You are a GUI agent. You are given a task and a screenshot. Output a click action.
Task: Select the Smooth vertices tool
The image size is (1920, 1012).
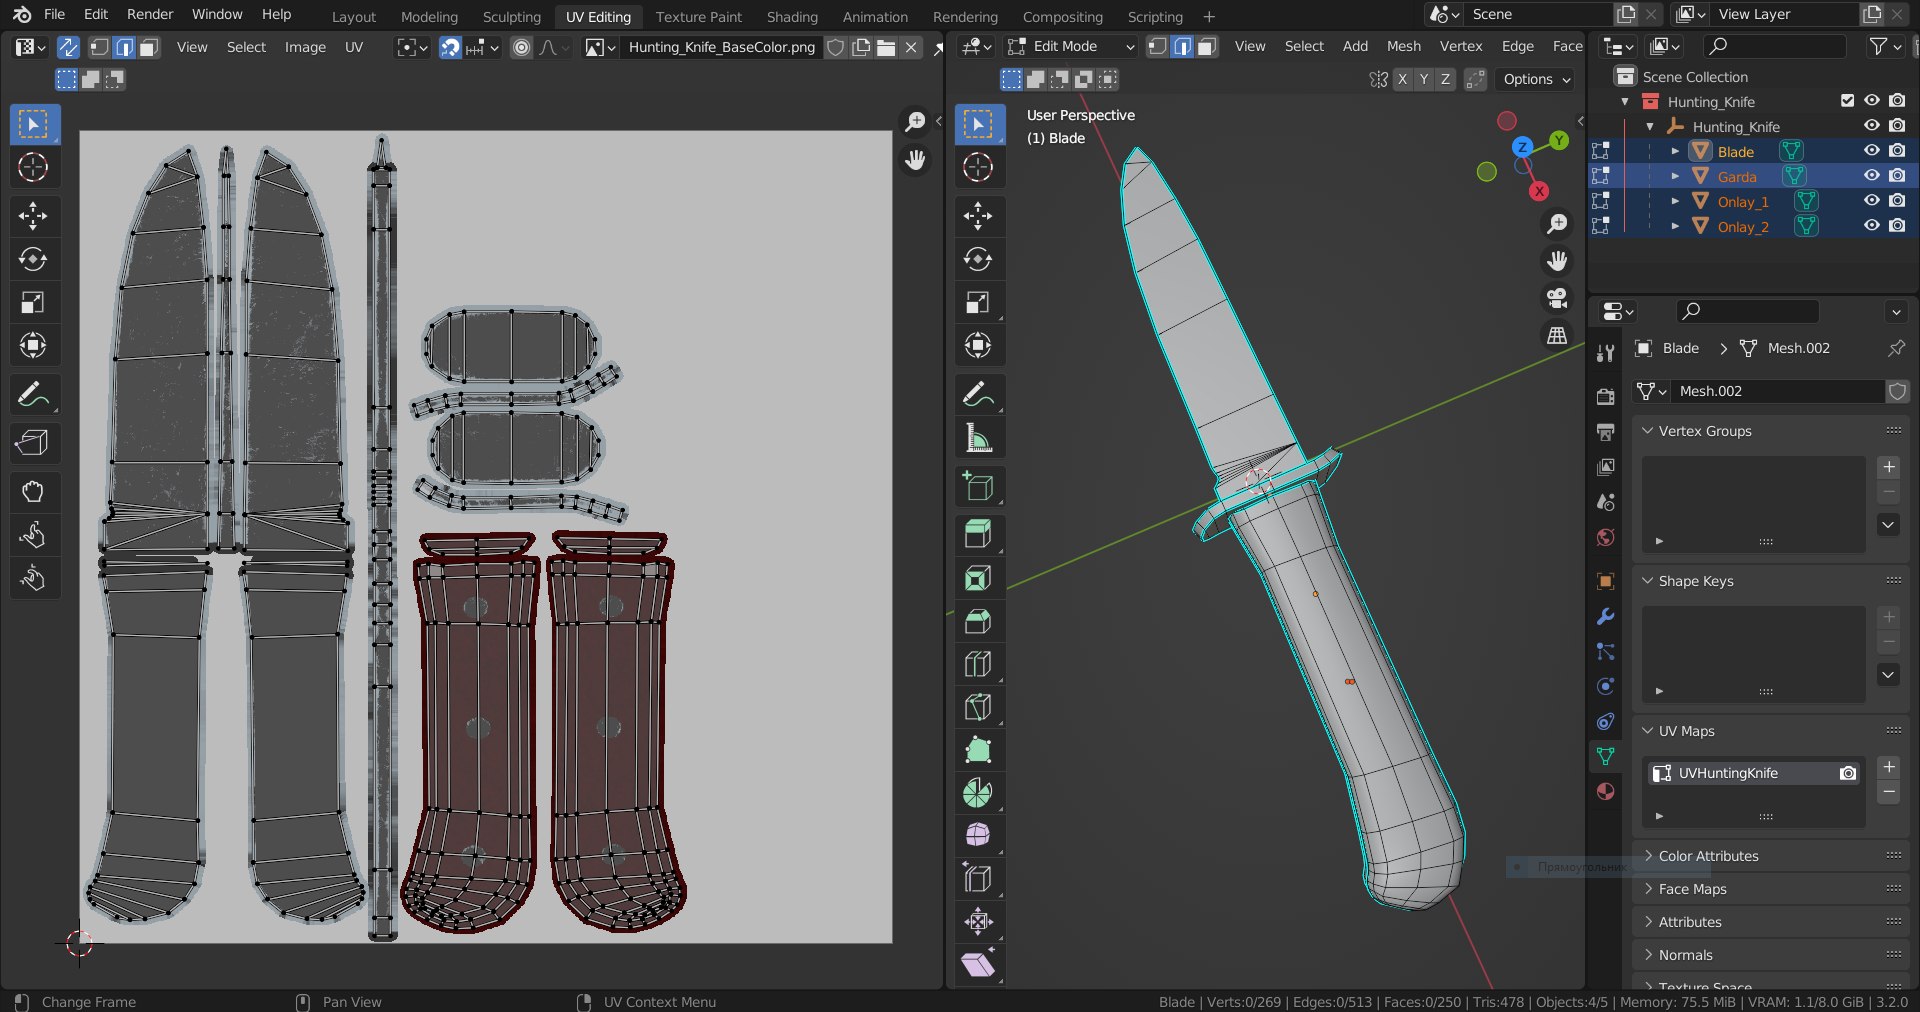point(978,835)
